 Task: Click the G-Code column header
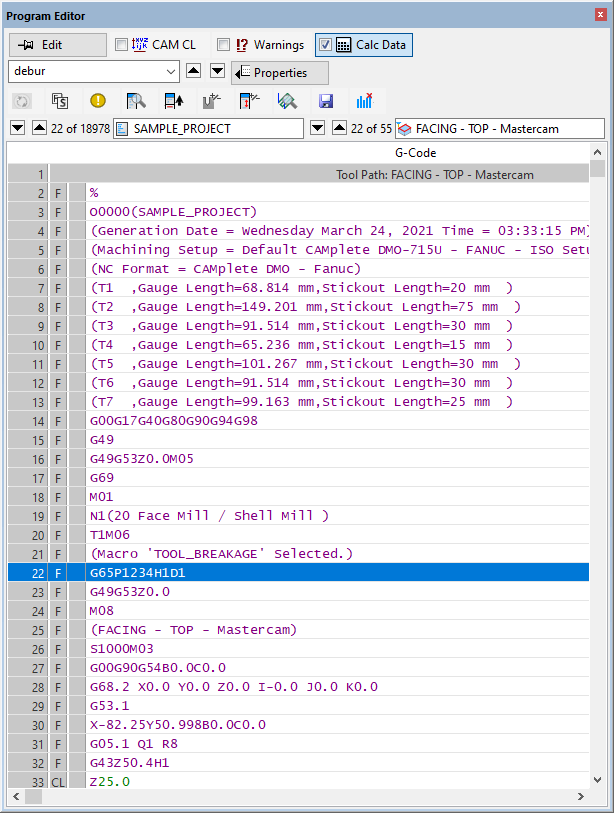click(415, 153)
